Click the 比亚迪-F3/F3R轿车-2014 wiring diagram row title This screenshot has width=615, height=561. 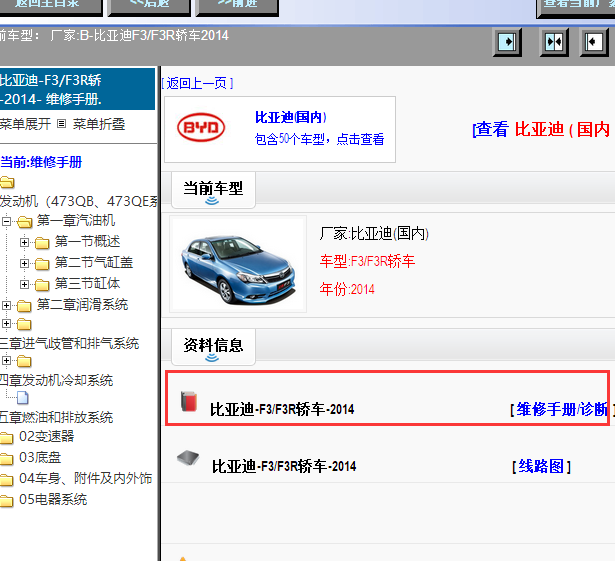(284, 466)
